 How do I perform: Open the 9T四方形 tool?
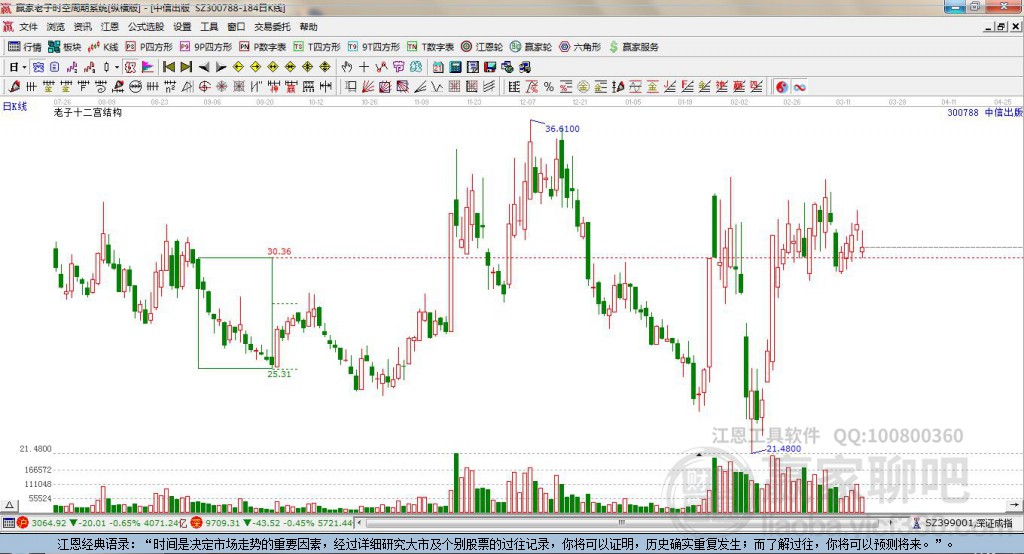[x=373, y=46]
